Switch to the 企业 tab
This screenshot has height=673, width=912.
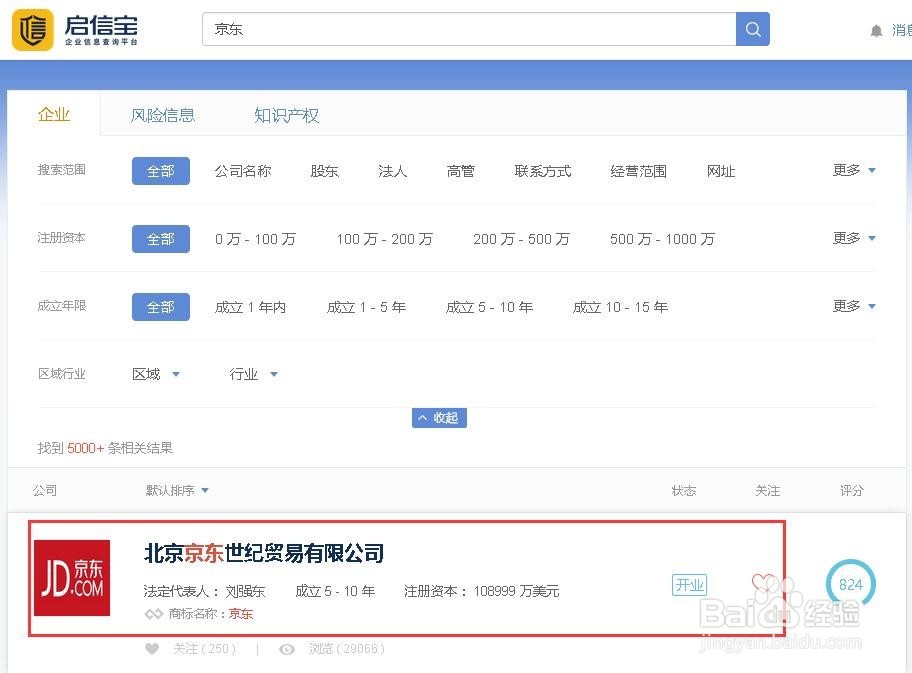(54, 115)
